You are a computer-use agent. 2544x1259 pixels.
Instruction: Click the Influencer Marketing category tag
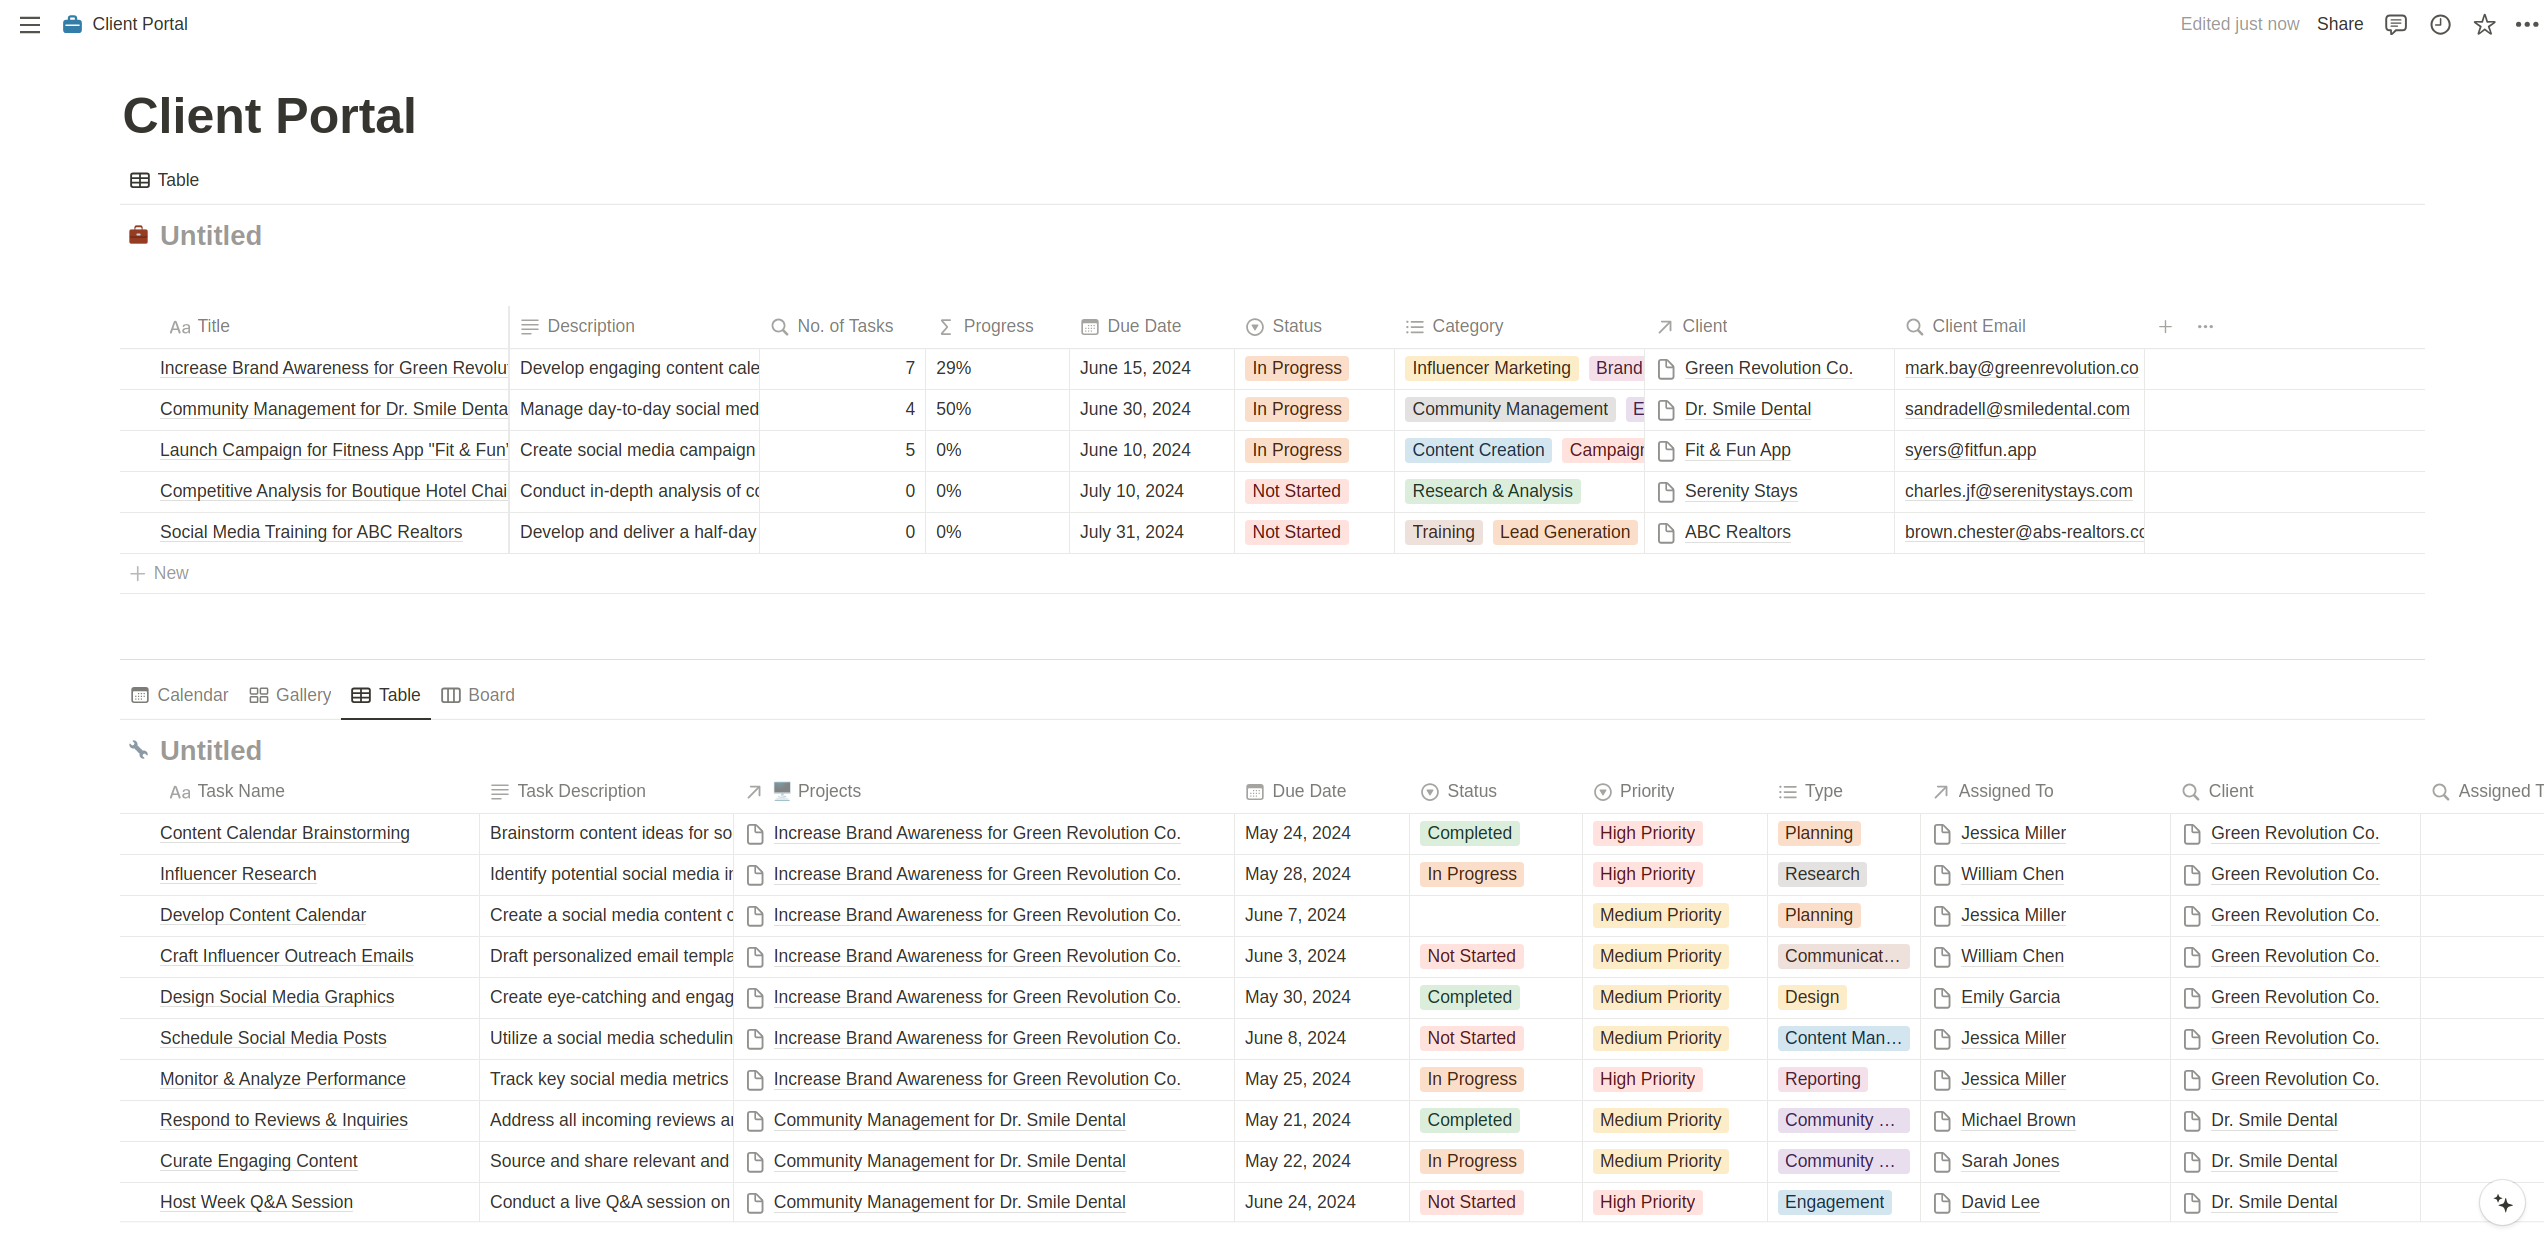click(x=1491, y=368)
